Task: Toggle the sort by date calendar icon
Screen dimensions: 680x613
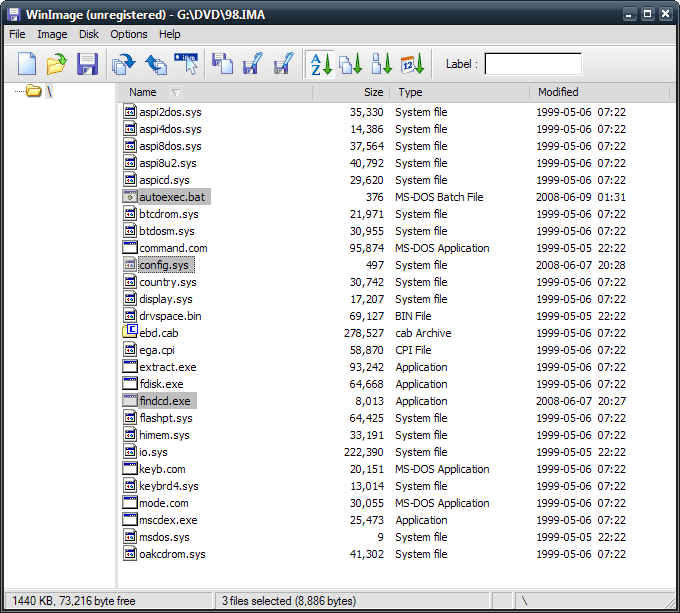Action: [x=412, y=64]
